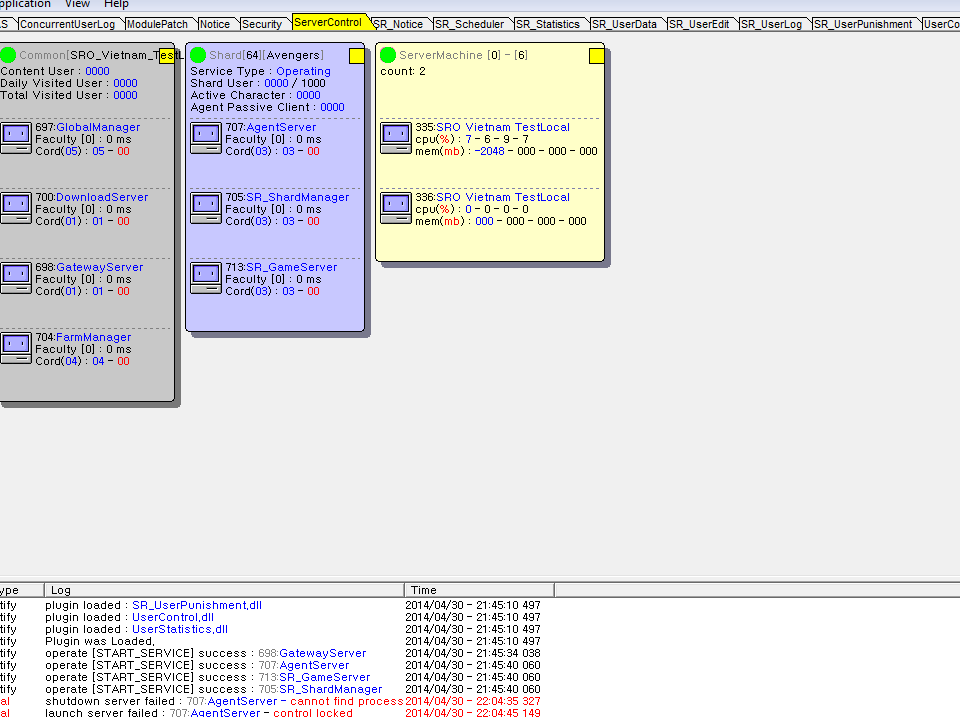Select the ServerControl tab

[x=328, y=22]
